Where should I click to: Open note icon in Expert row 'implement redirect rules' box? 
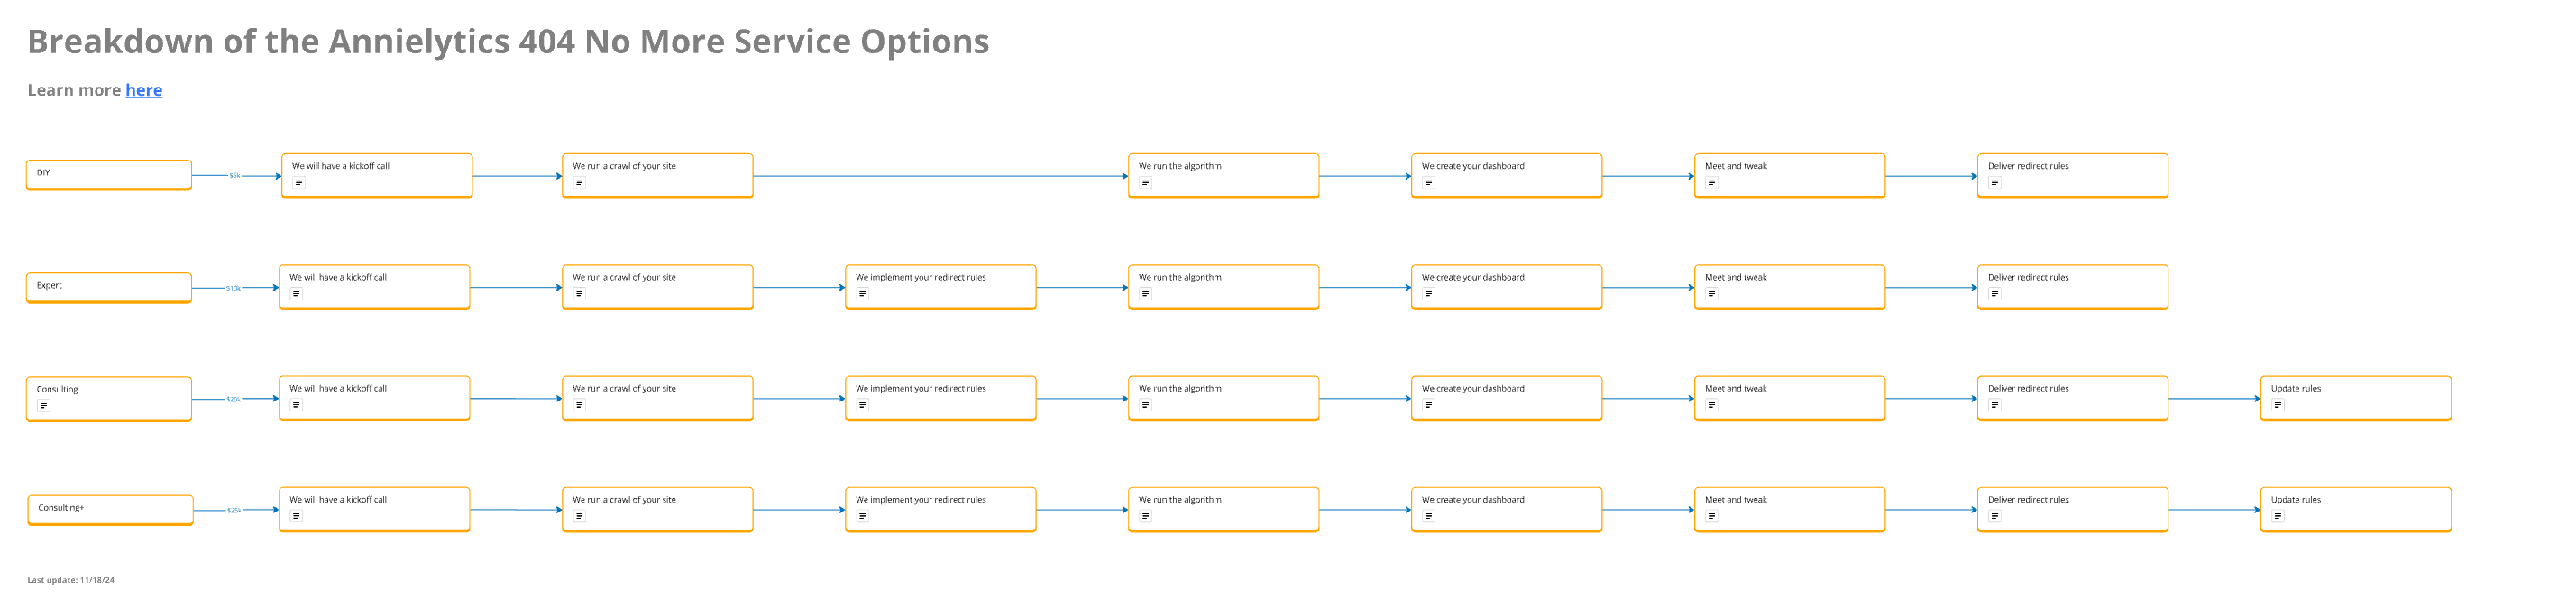click(862, 294)
